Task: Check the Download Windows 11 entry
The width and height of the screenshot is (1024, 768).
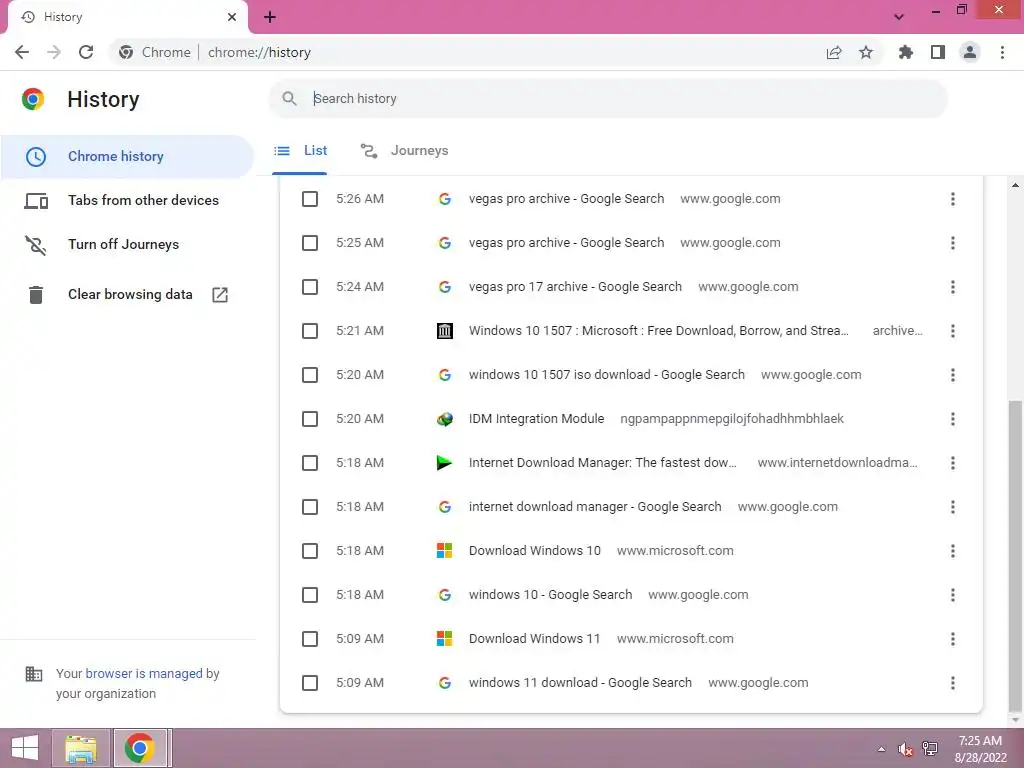Action: pos(310,639)
